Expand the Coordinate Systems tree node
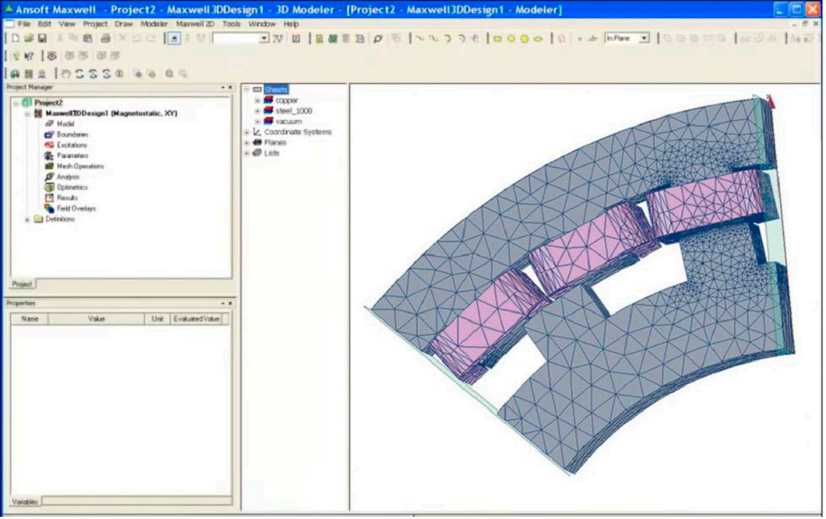The image size is (826, 519). tap(247, 132)
